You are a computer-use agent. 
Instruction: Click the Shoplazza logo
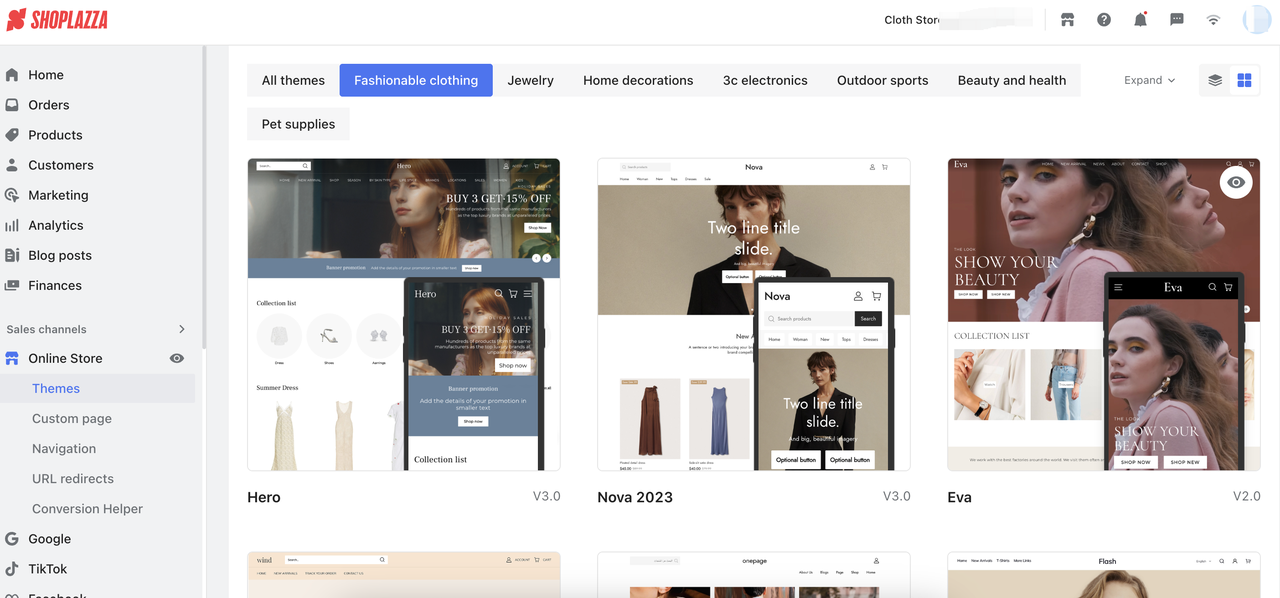coord(57,19)
